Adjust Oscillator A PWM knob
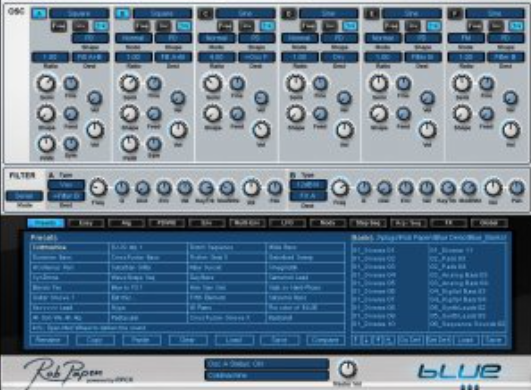The width and height of the screenshot is (531, 390). [x=46, y=144]
